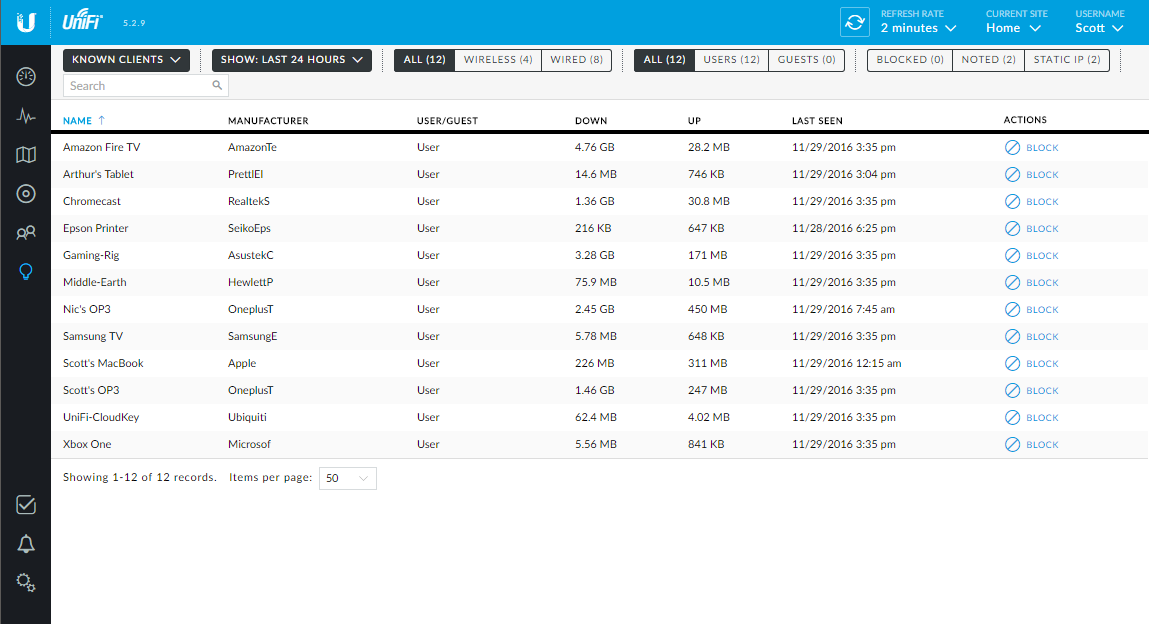Sort by the Up column header
This screenshot has height=624, width=1149.
tap(694, 121)
